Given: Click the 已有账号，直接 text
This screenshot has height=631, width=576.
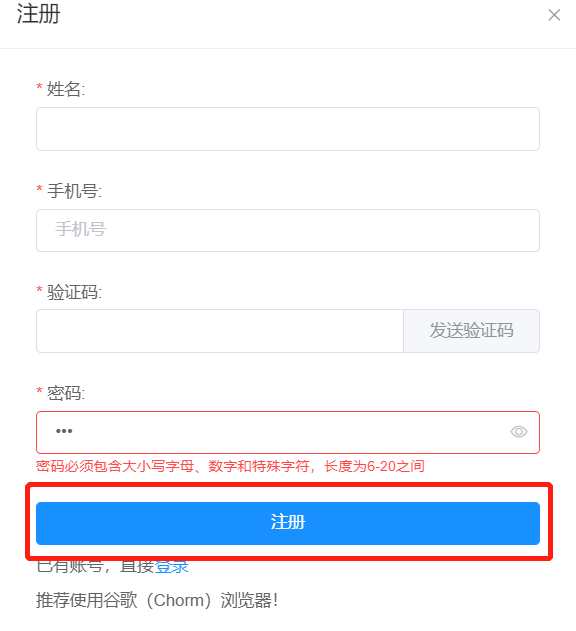Looking at the screenshot, I should pos(95,566).
